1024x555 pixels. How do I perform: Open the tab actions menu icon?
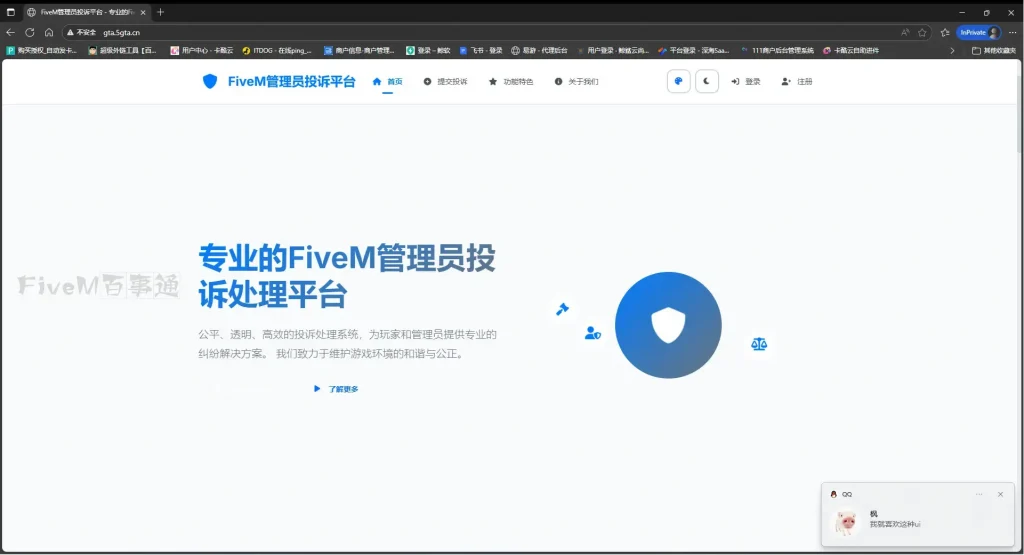point(10,12)
